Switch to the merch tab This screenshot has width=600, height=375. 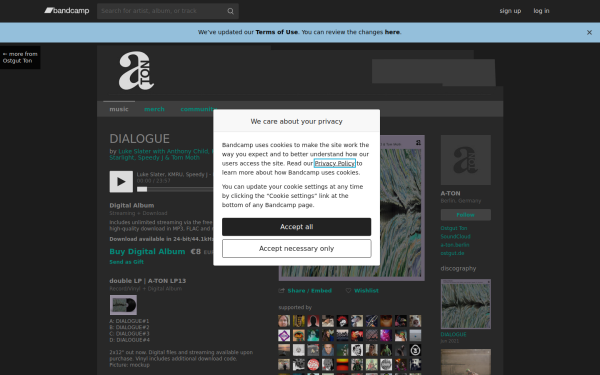pos(154,109)
